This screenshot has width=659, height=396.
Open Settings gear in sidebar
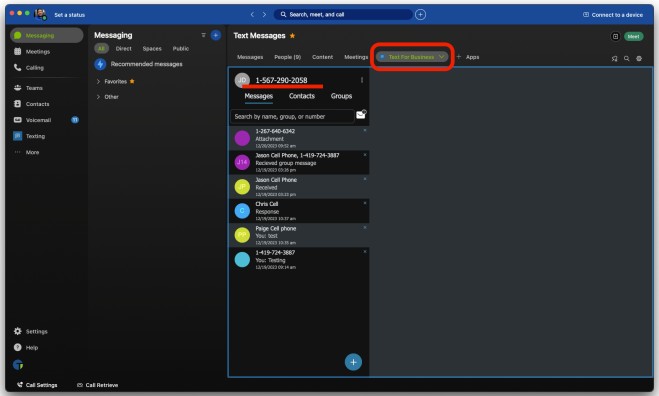[18, 331]
